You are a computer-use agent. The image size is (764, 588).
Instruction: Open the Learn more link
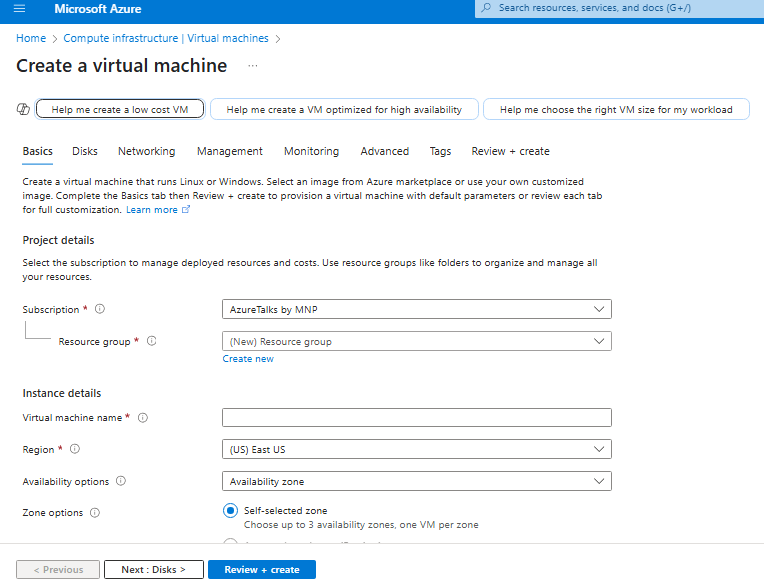pos(152,209)
